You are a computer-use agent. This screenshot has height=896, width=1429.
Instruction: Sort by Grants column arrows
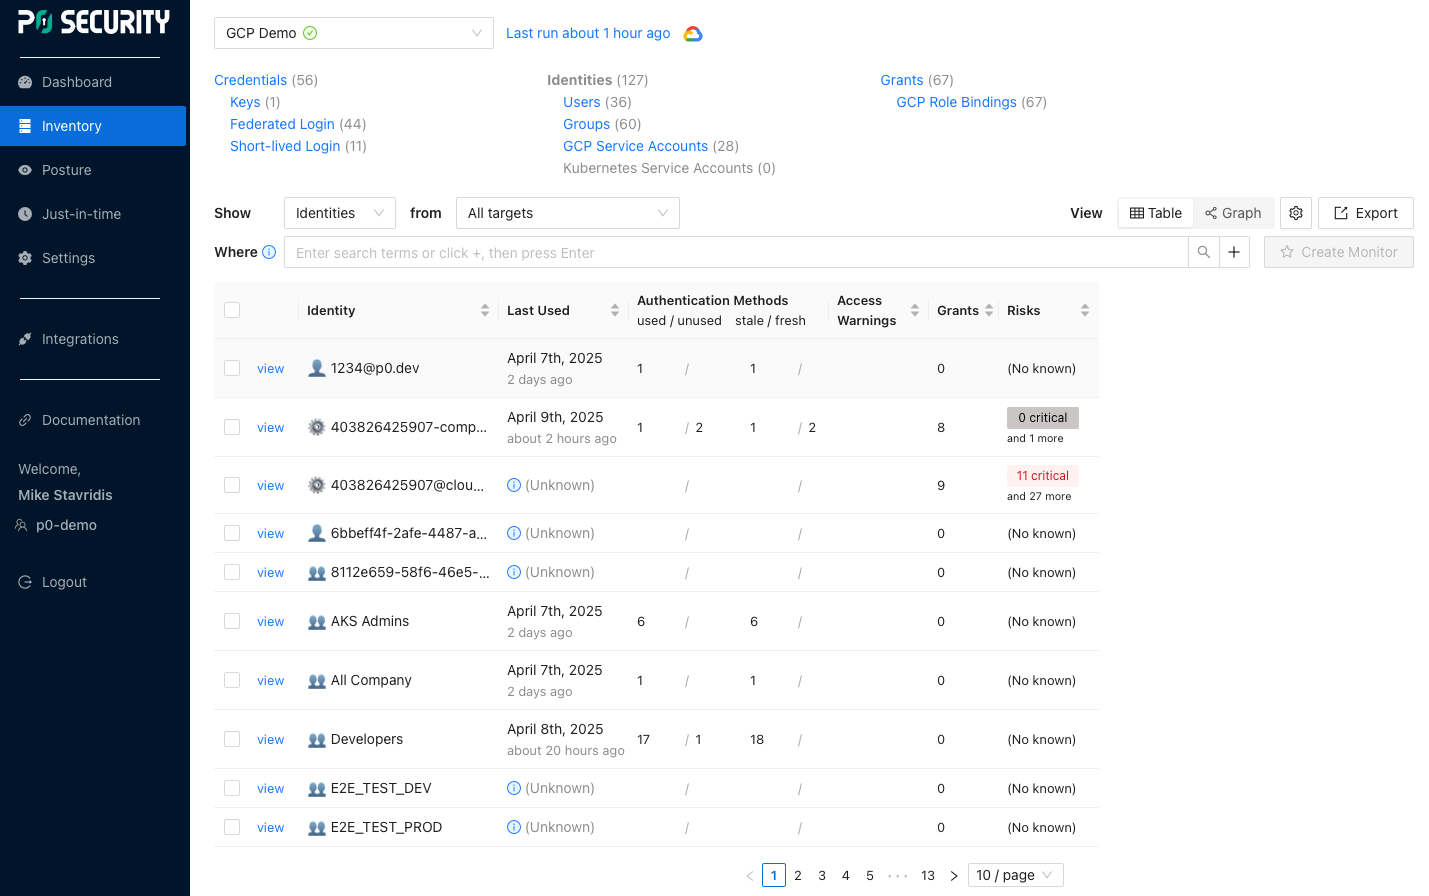click(x=989, y=310)
